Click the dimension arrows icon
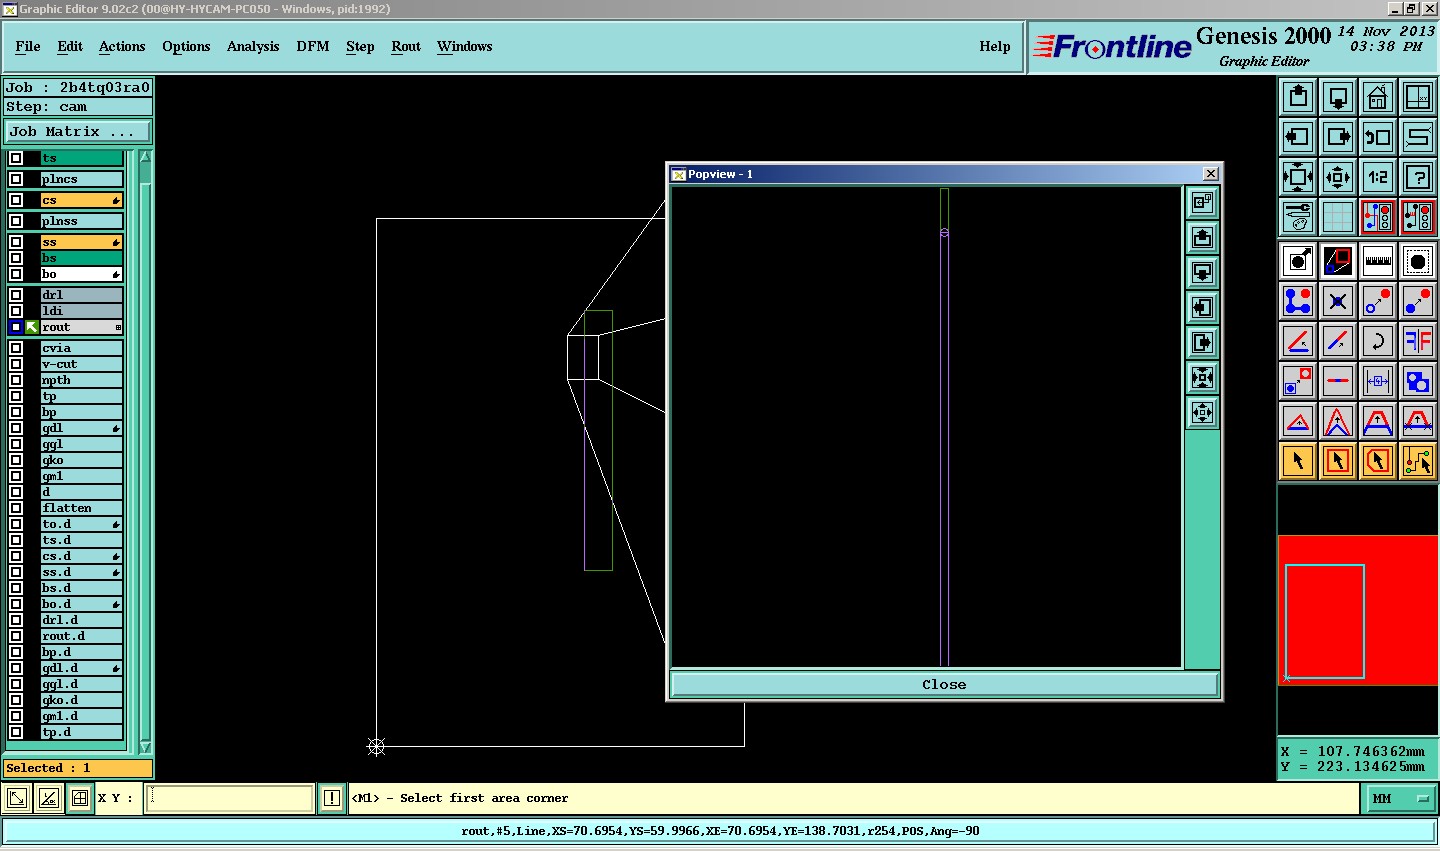 [1378, 381]
